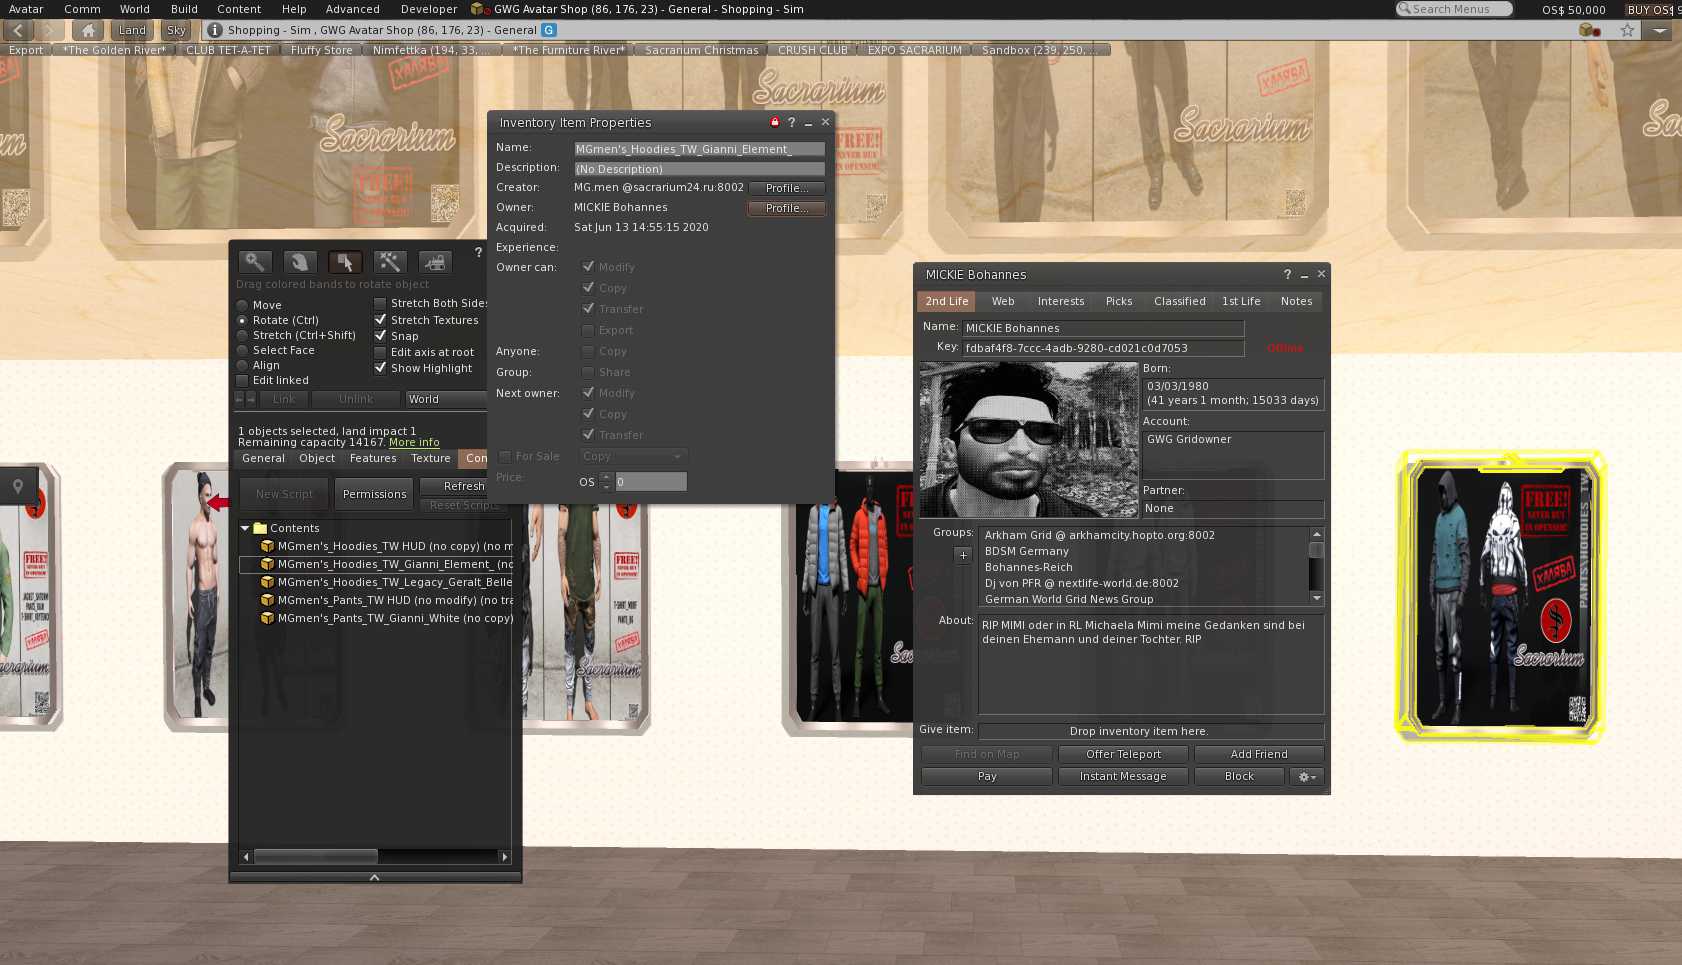1682x965 pixels.
Task: Send an Instant Message to MICKIE
Action: tap(1123, 776)
